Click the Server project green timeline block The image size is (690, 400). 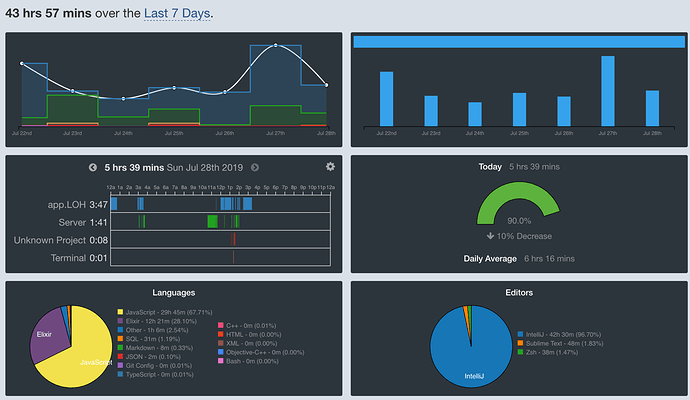(x=213, y=221)
